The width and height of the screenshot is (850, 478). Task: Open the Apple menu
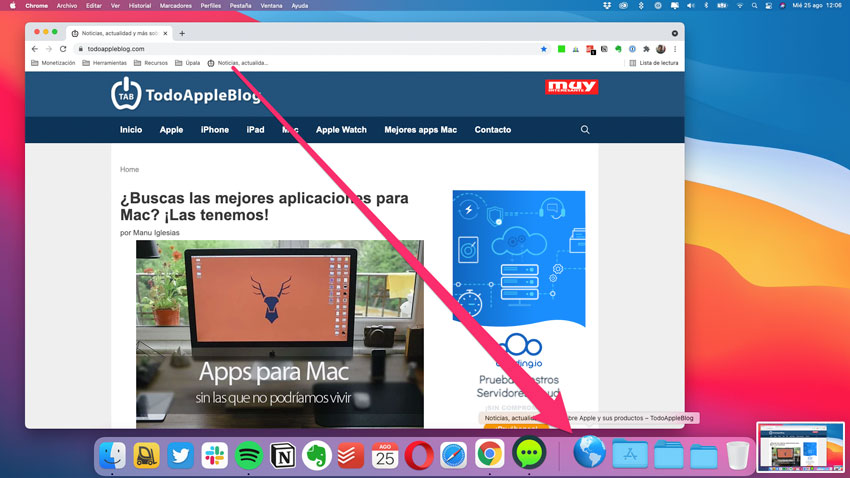(x=12, y=5)
